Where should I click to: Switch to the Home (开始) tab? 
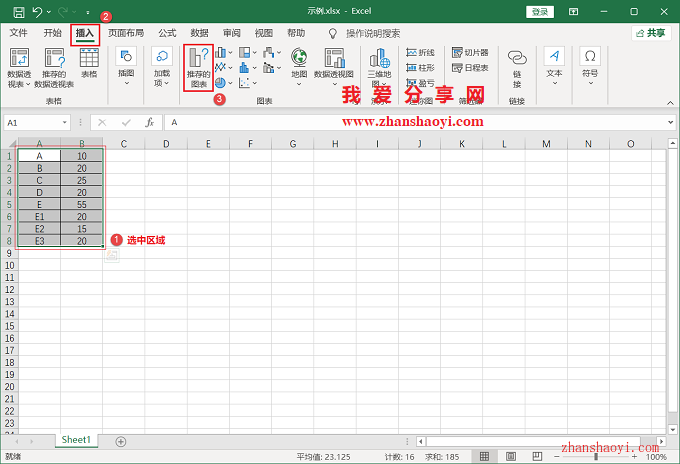click(52, 33)
